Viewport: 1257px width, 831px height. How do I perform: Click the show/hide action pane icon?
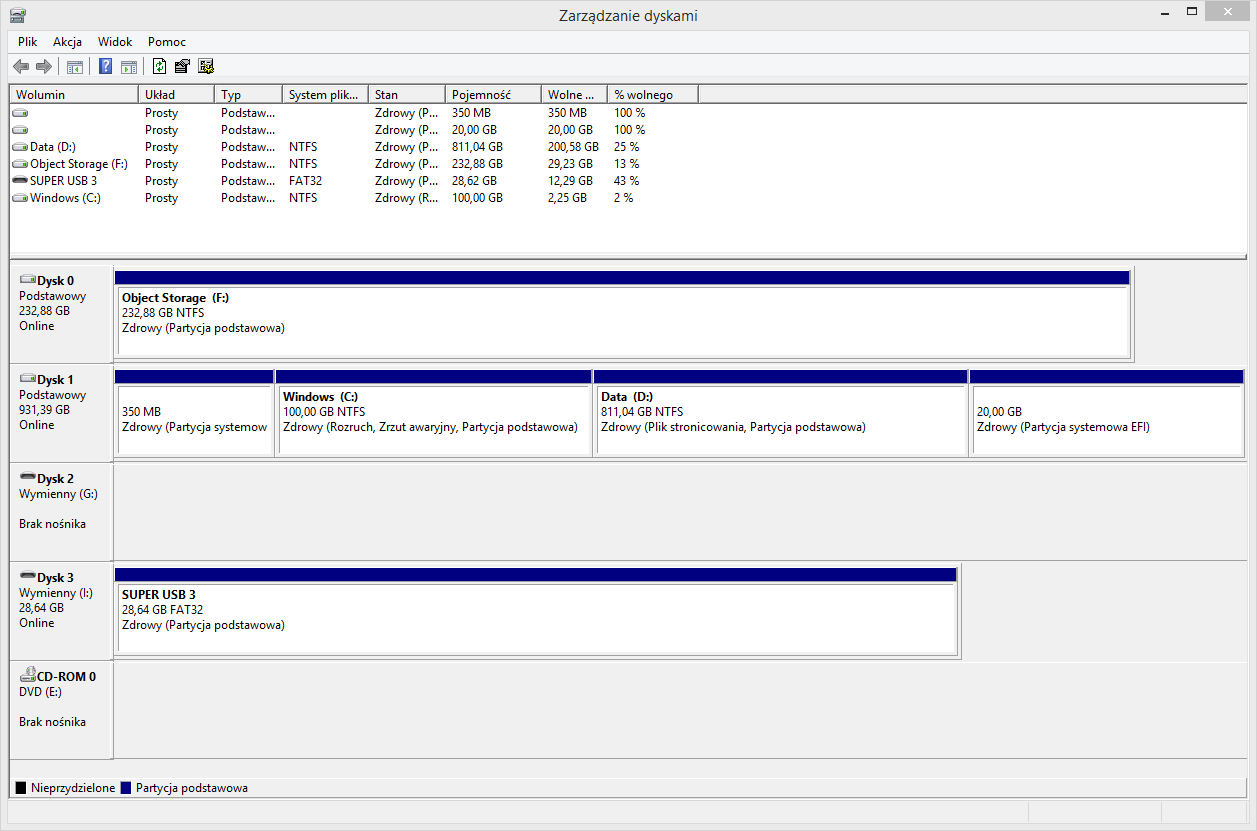tap(128, 67)
